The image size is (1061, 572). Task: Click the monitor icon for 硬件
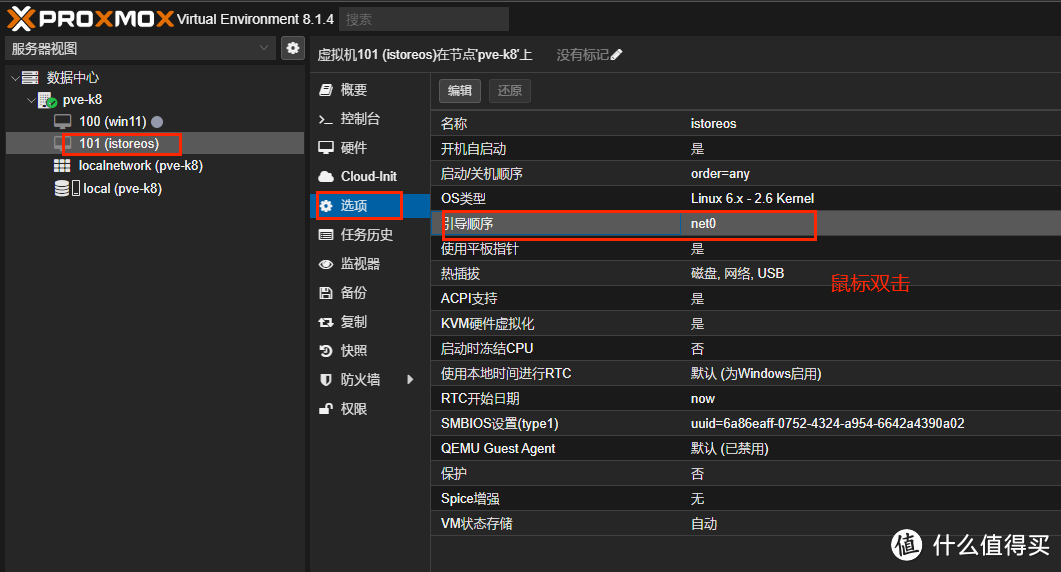(326, 148)
